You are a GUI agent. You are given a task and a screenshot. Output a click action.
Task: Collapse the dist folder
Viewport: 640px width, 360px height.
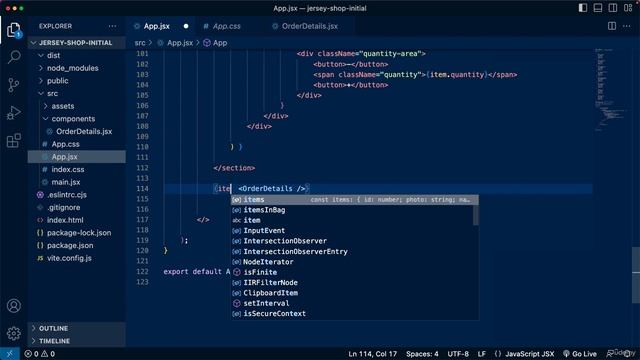(77, 55)
